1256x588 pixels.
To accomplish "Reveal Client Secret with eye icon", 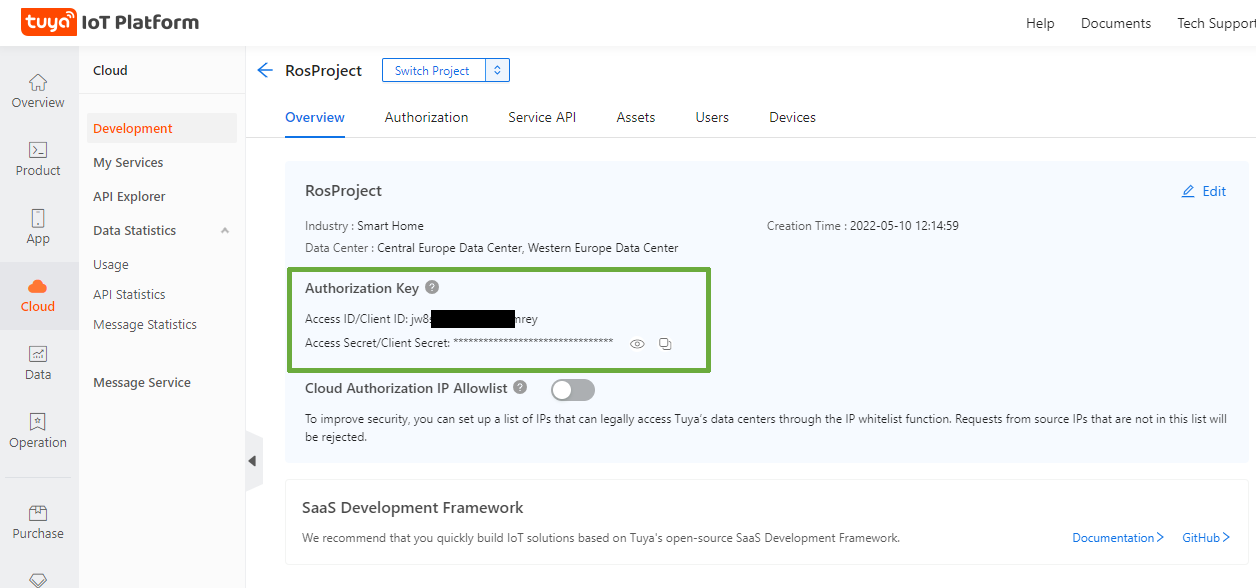I will pyautogui.click(x=637, y=344).
